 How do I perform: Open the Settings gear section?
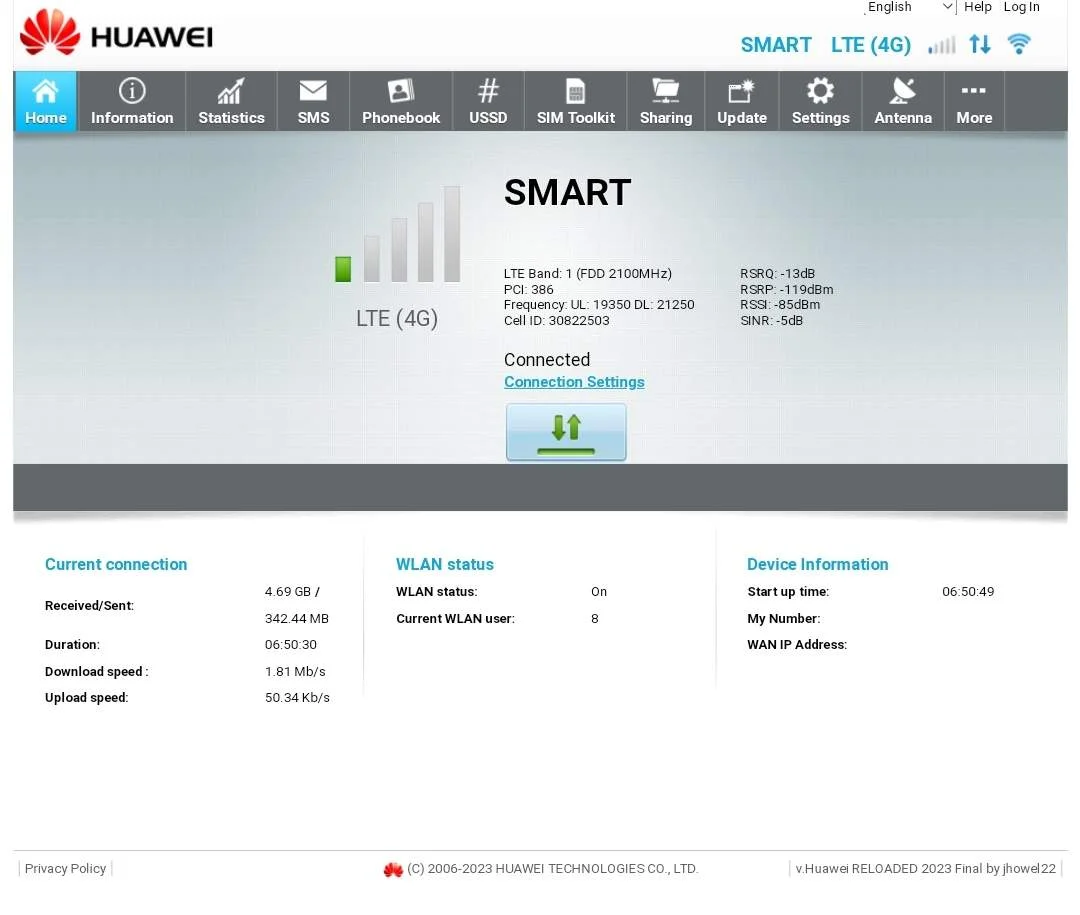[820, 101]
